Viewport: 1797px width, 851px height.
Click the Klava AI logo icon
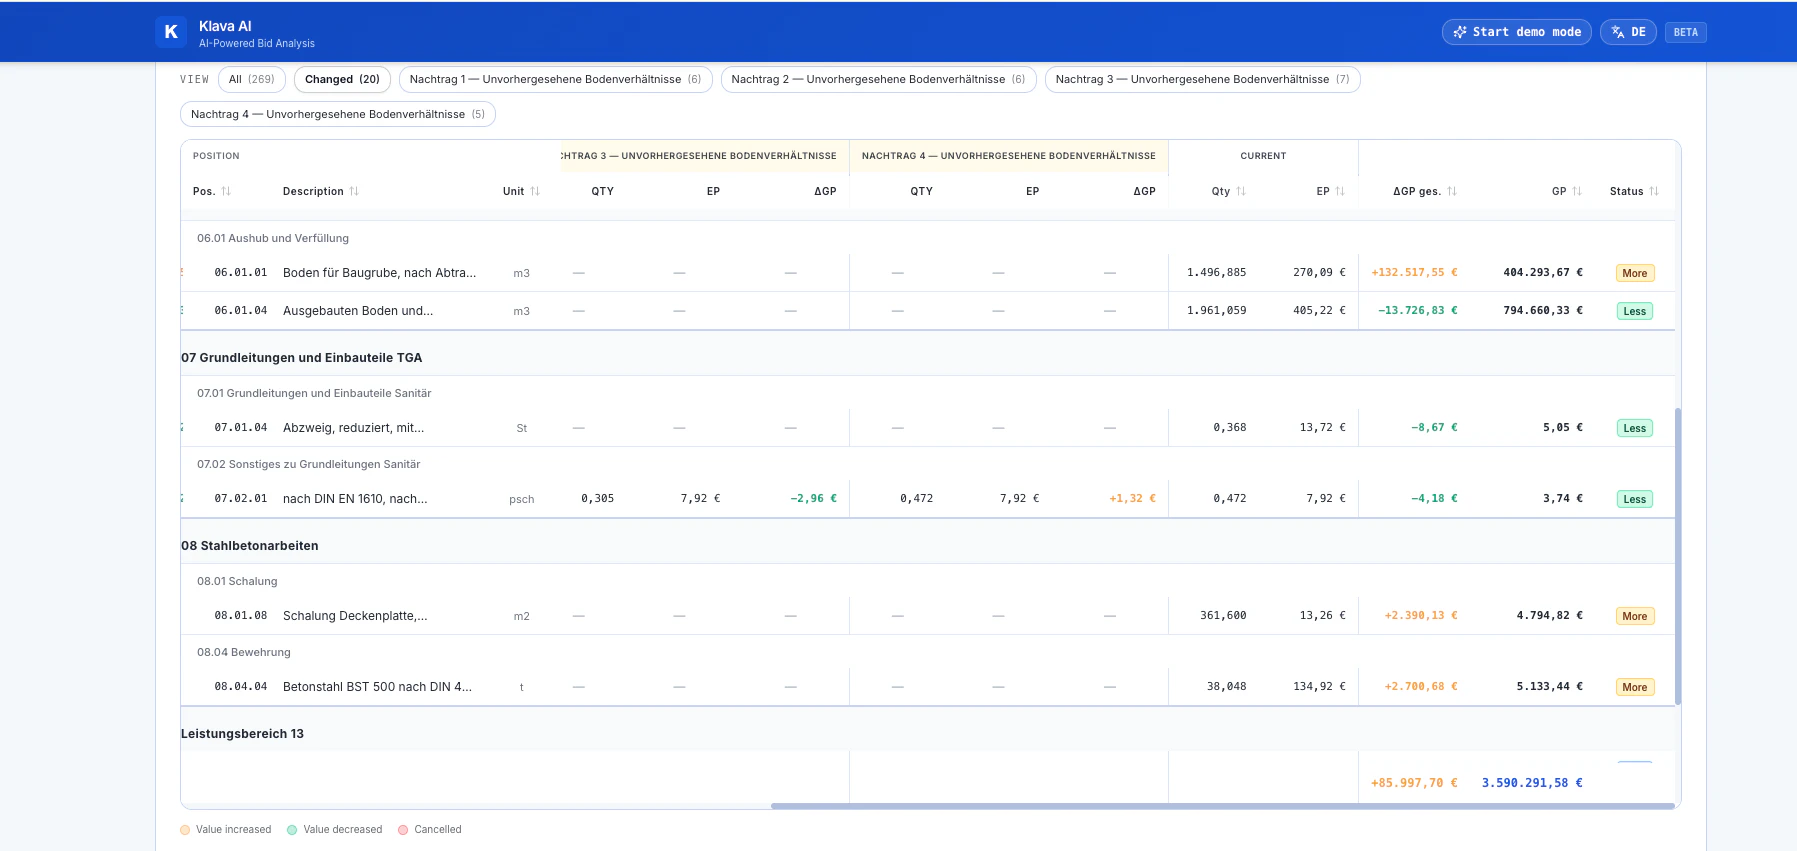click(171, 32)
